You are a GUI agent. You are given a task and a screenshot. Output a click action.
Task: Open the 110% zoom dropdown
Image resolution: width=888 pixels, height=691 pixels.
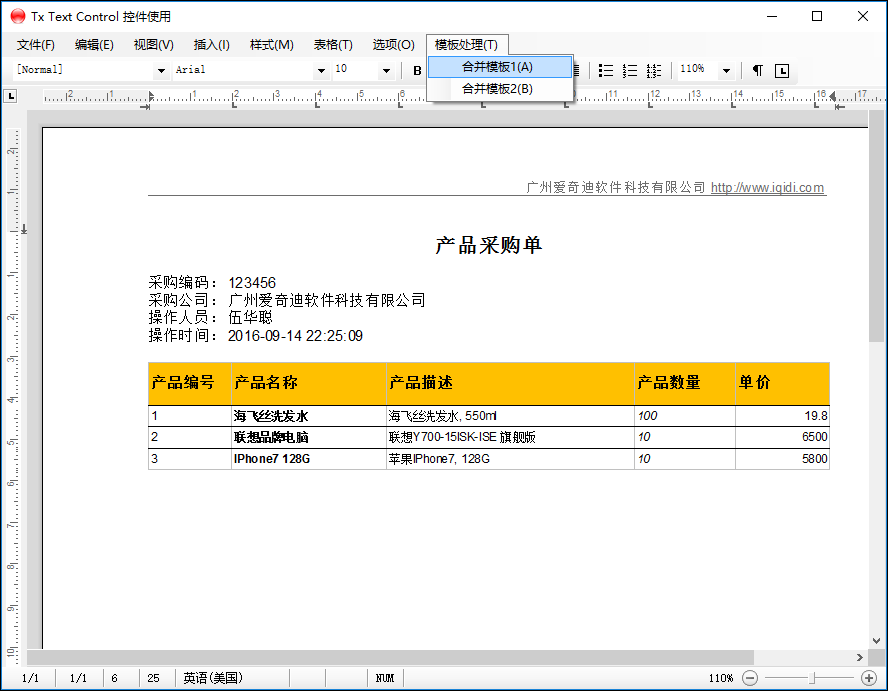726,71
